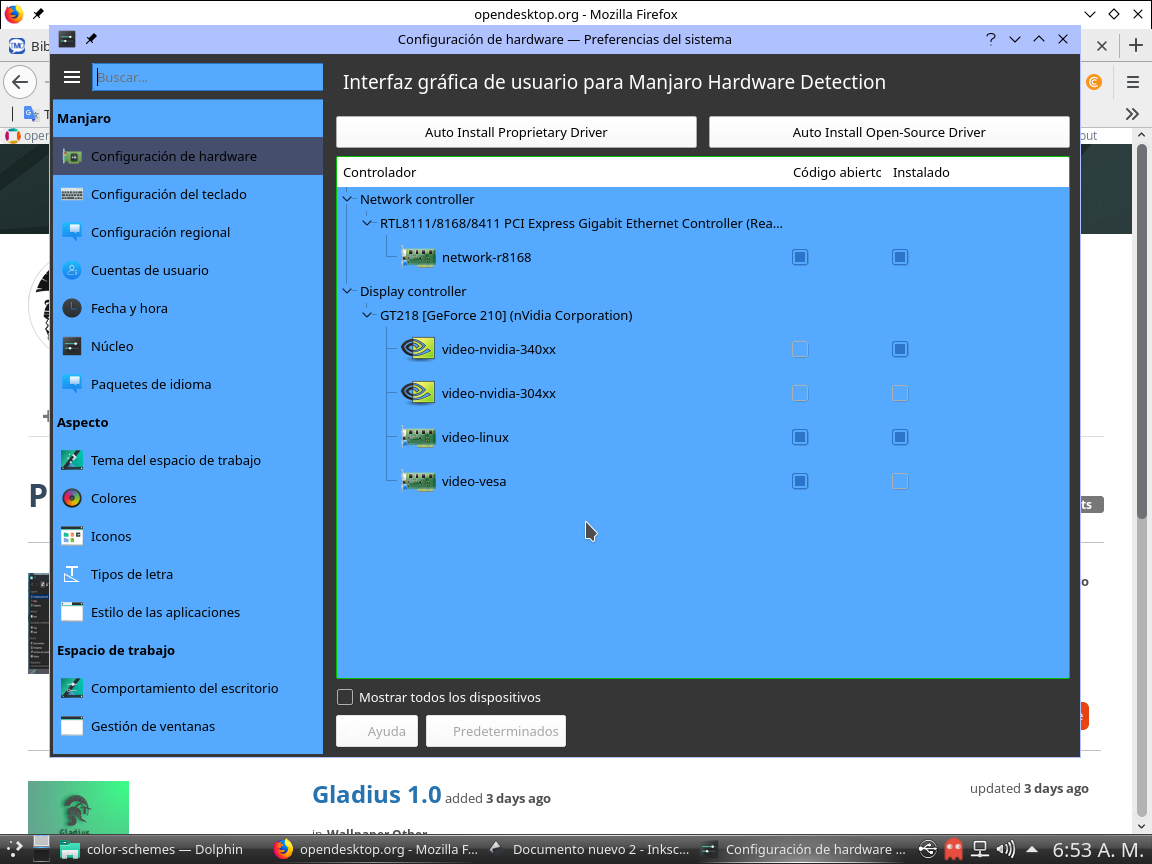Switch to color-schemes Dolphin taskbar entry

point(151,850)
